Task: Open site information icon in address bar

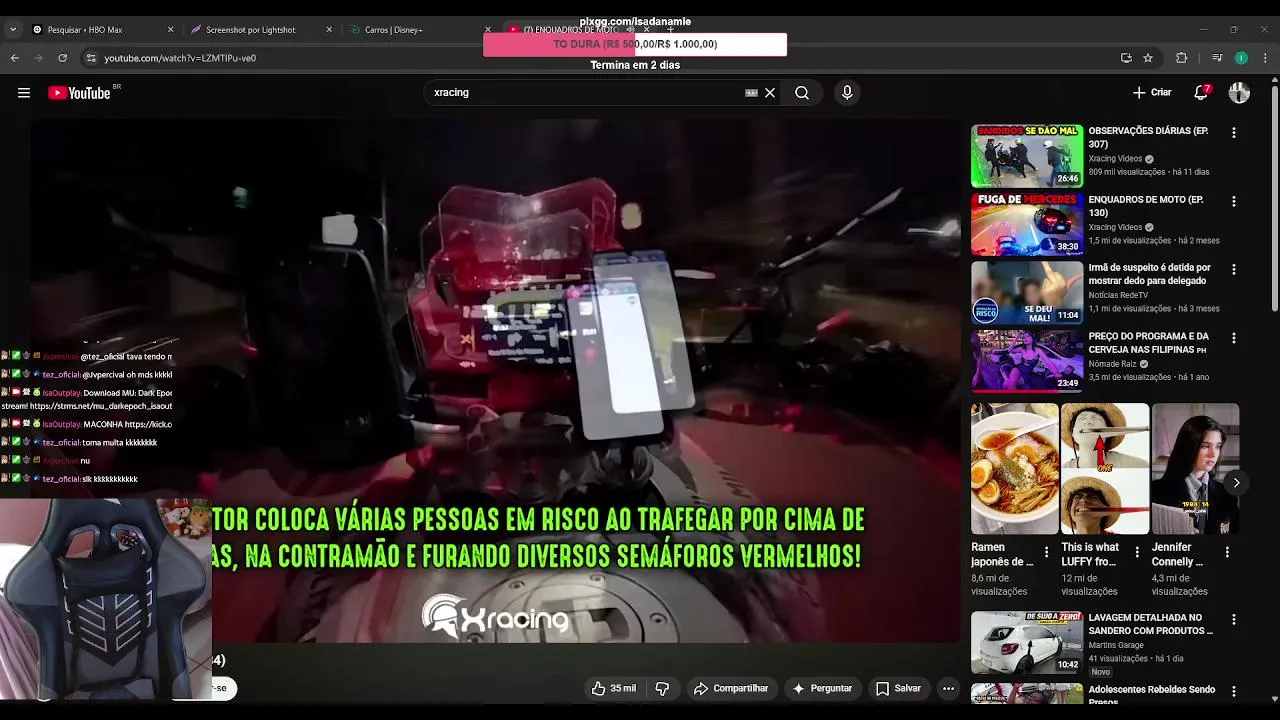Action: [x=91, y=58]
